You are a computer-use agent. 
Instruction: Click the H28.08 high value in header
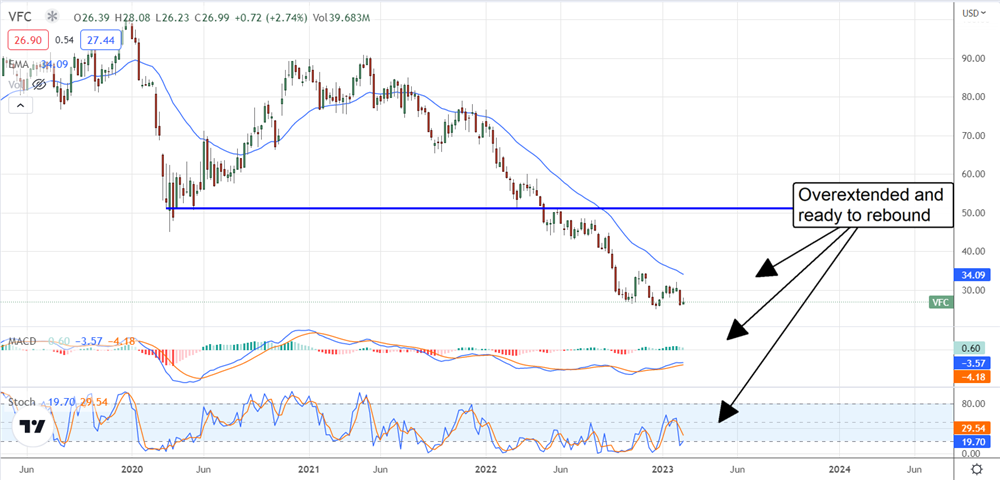pos(131,18)
